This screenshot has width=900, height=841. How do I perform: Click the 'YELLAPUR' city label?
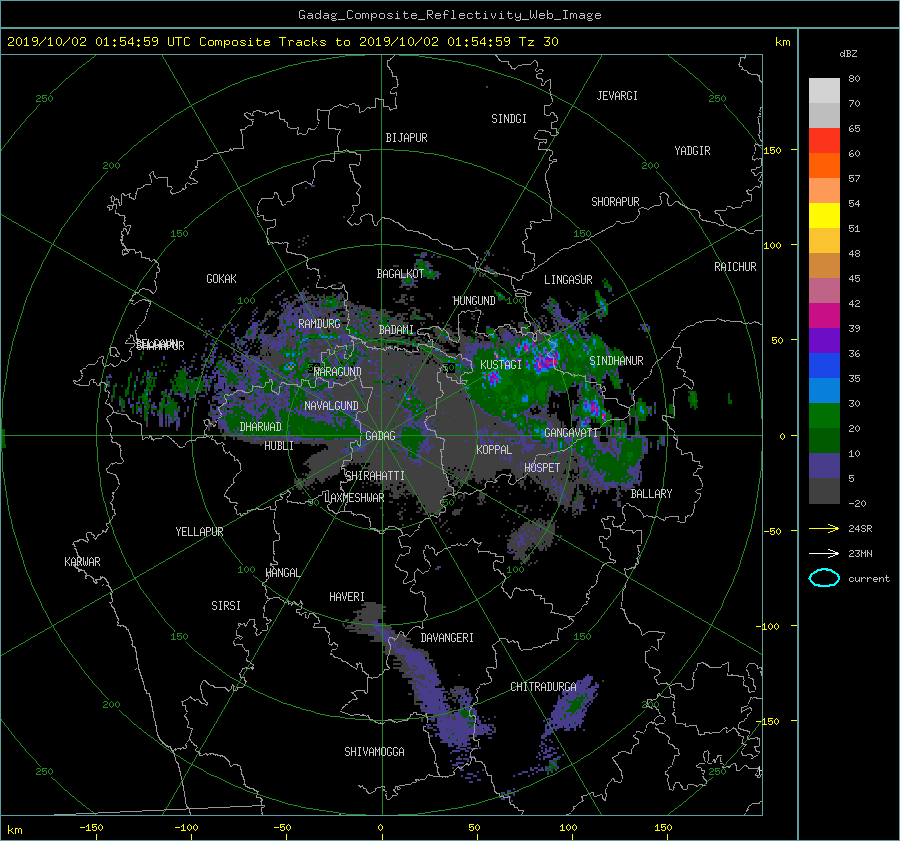(x=199, y=532)
